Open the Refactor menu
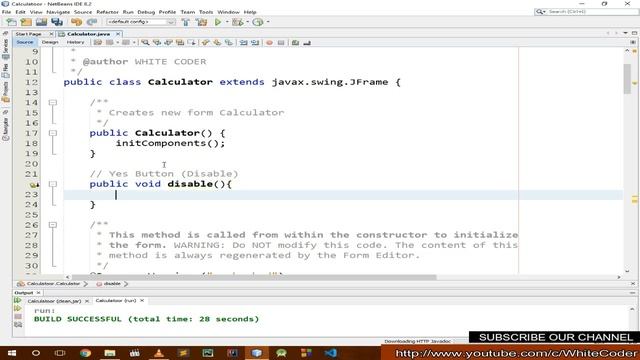The height and width of the screenshot is (360, 640). (107, 12)
